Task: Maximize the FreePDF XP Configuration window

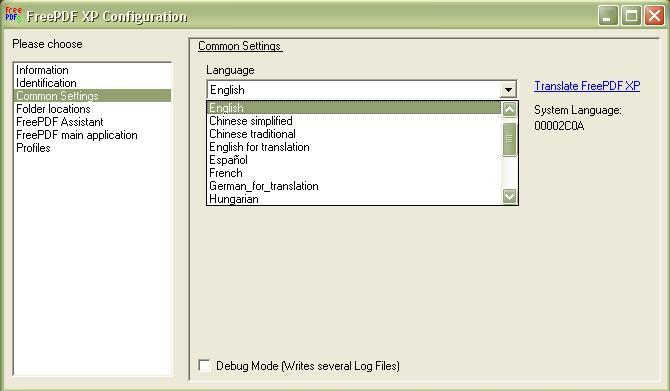Action: coord(631,16)
